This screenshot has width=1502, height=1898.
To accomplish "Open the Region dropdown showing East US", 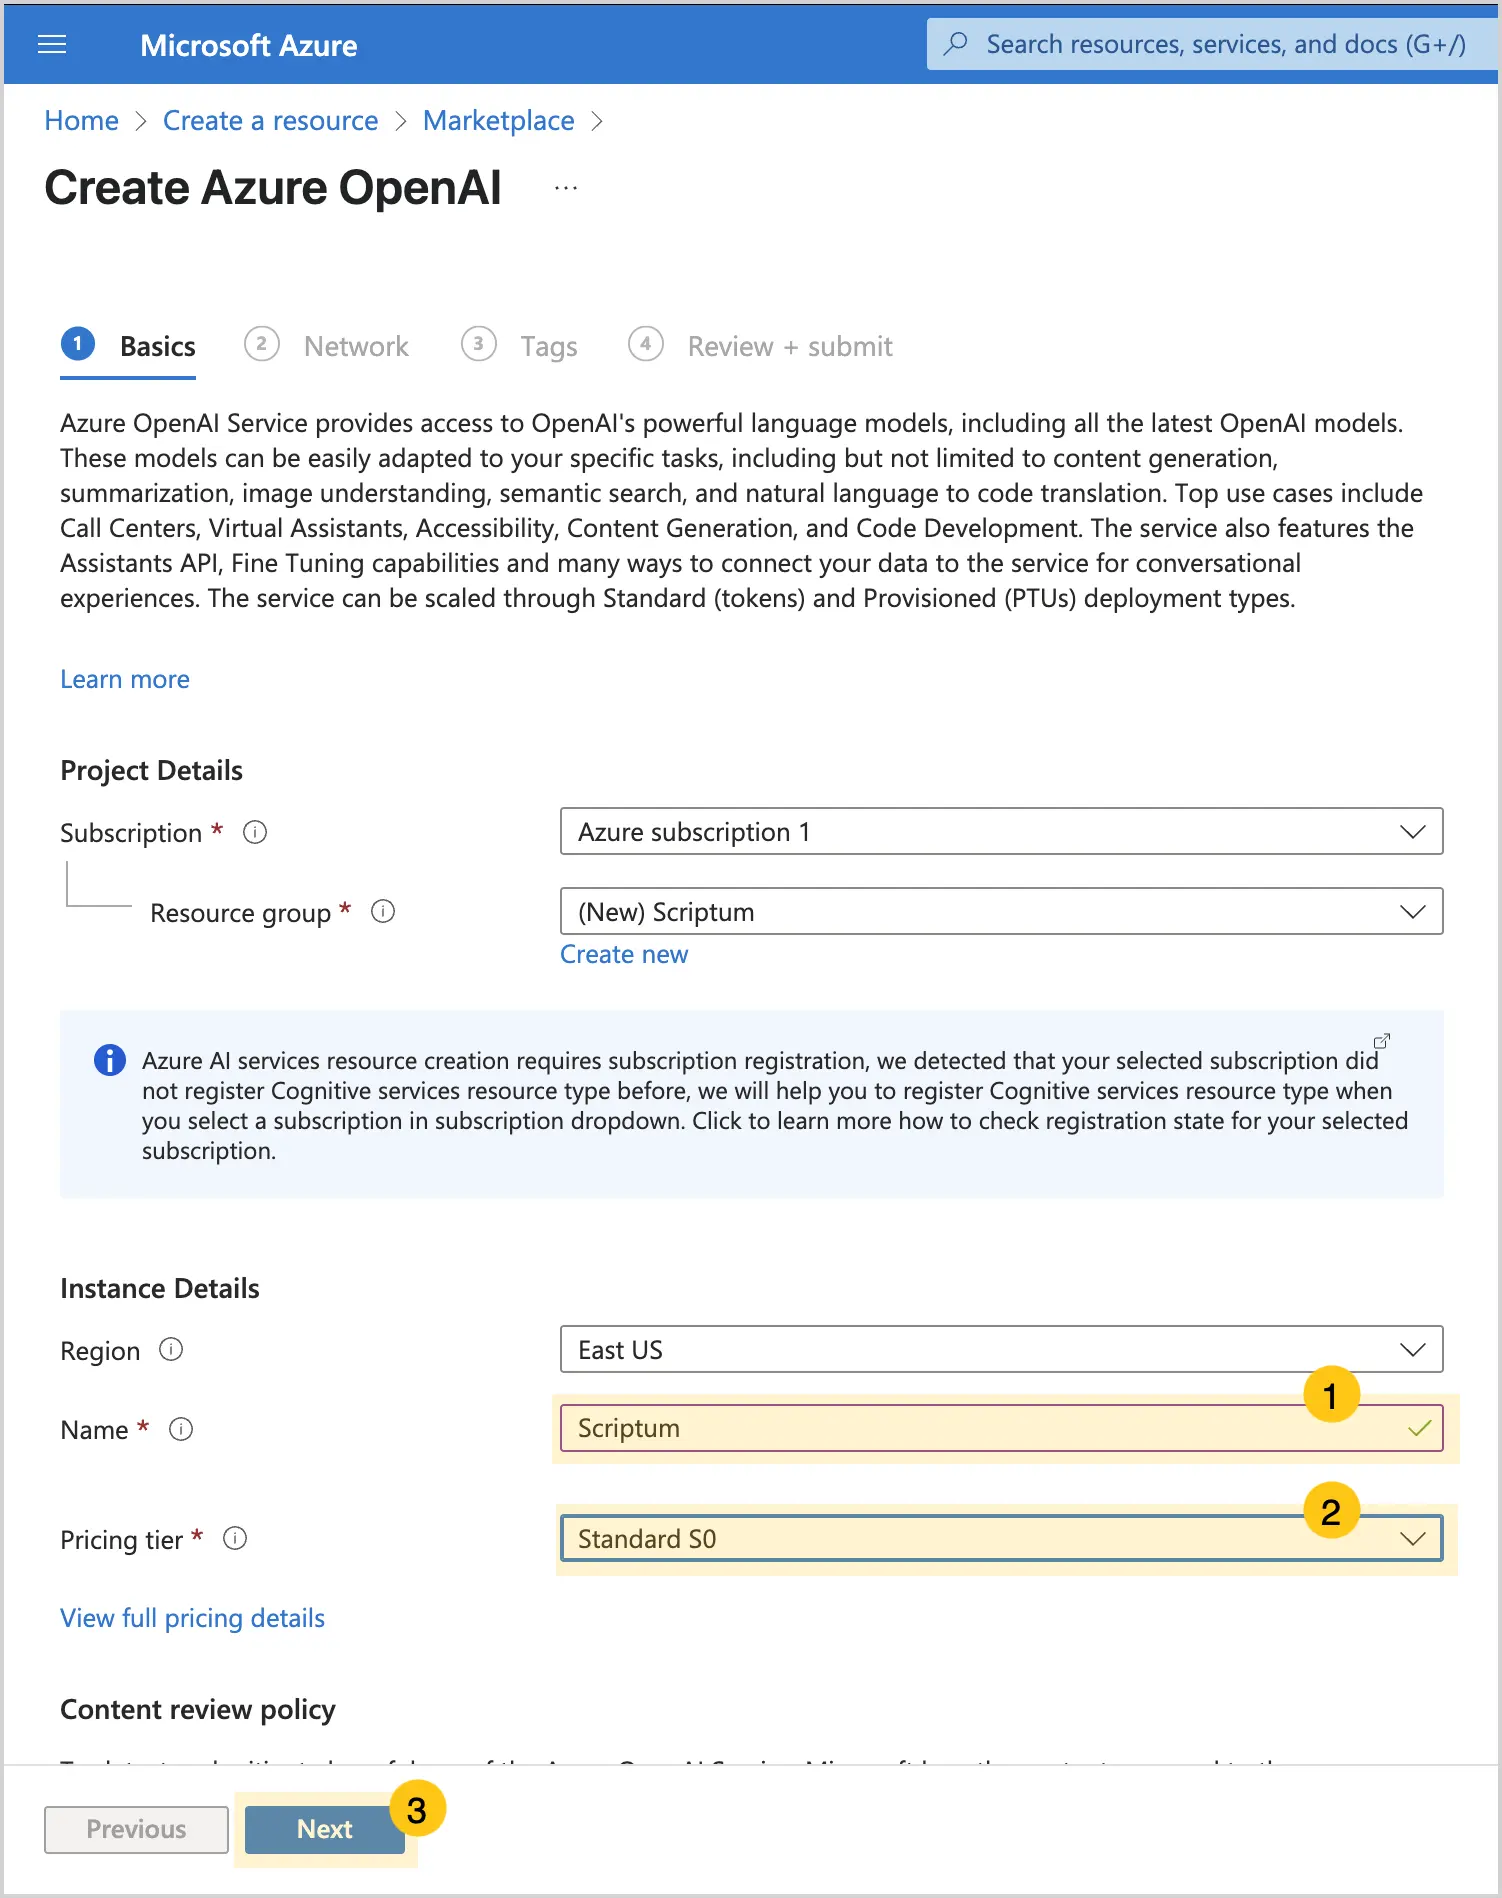I will click(x=1001, y=1350).
